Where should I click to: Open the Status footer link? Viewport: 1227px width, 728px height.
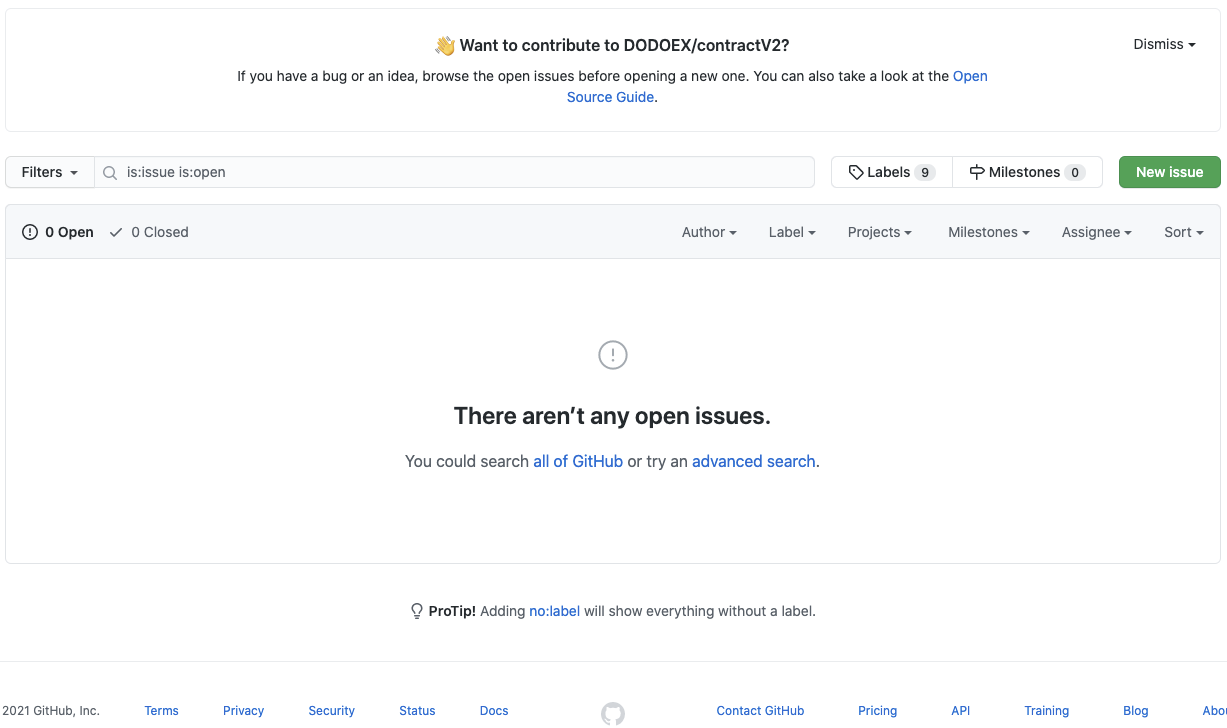click(417, 711)
